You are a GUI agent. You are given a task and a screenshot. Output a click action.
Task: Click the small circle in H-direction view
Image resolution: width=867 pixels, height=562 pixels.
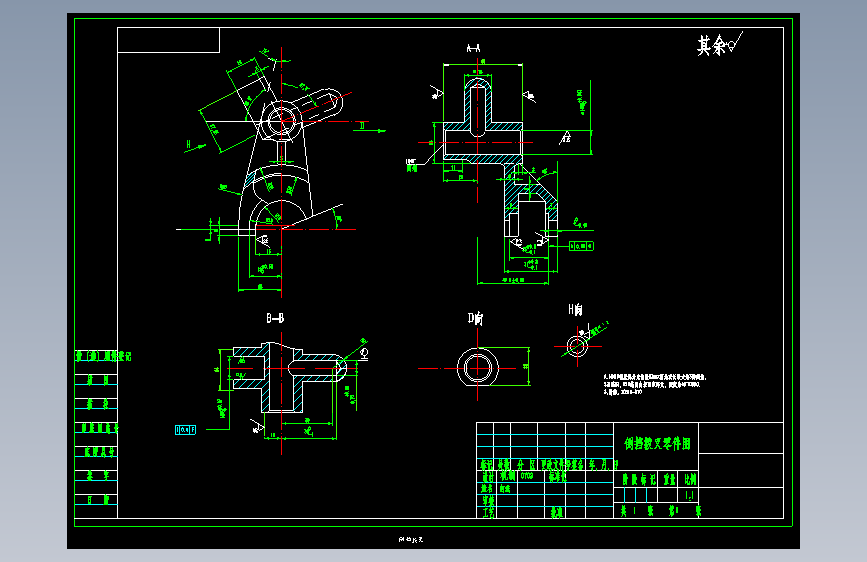(577, 347)
